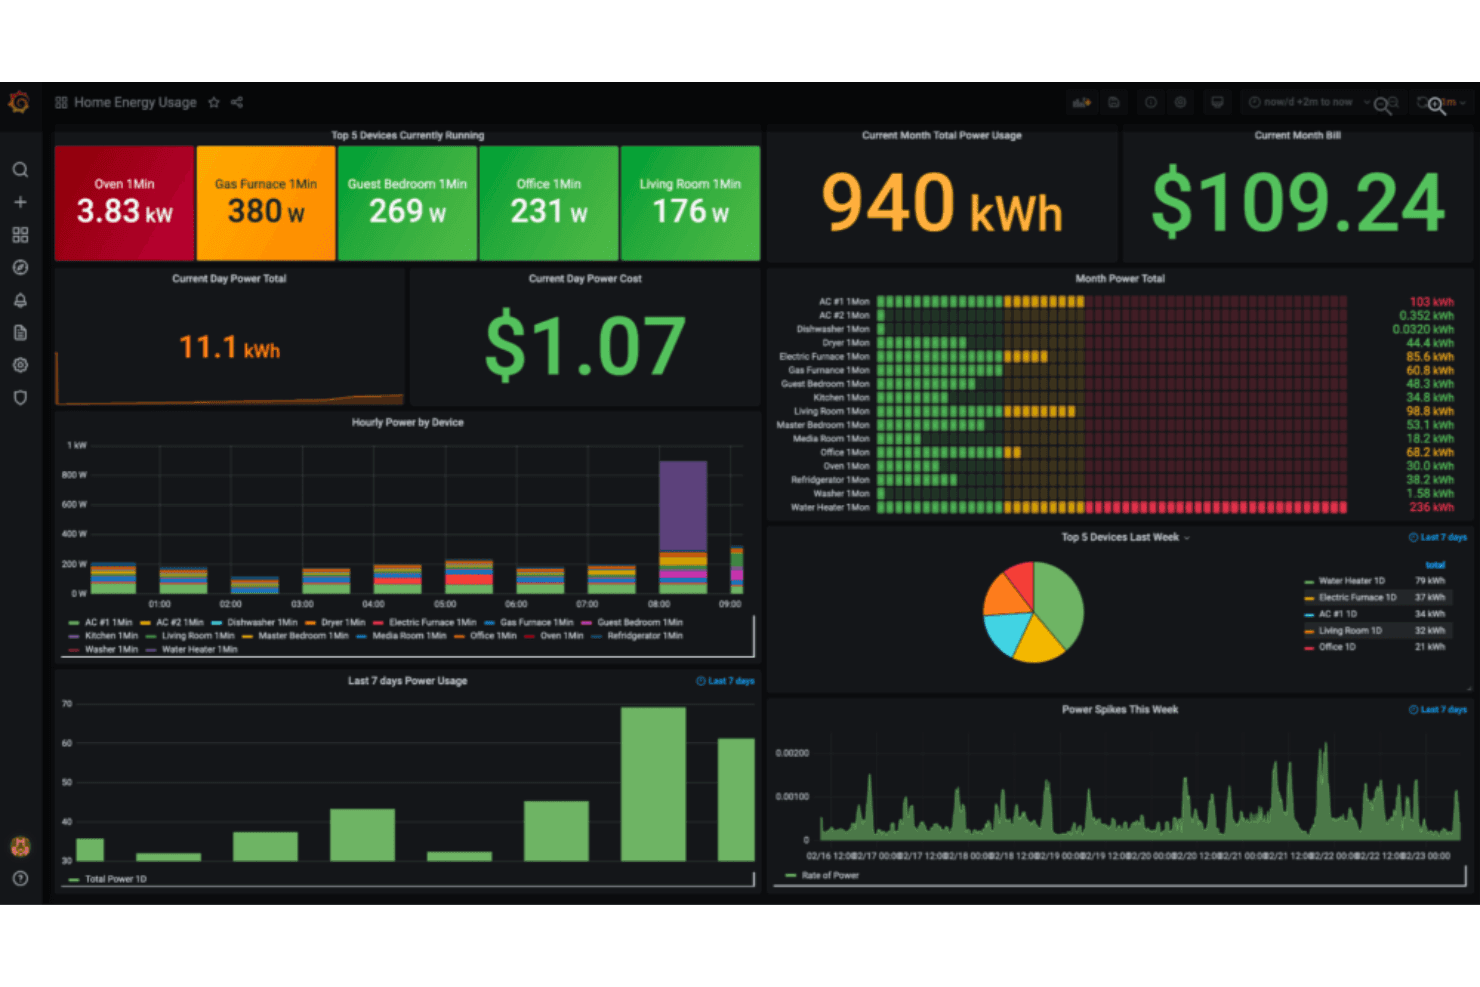Open the now/d+2m to now time picker
Viewport: 1480px width, 987px height.
(1306, 102)
